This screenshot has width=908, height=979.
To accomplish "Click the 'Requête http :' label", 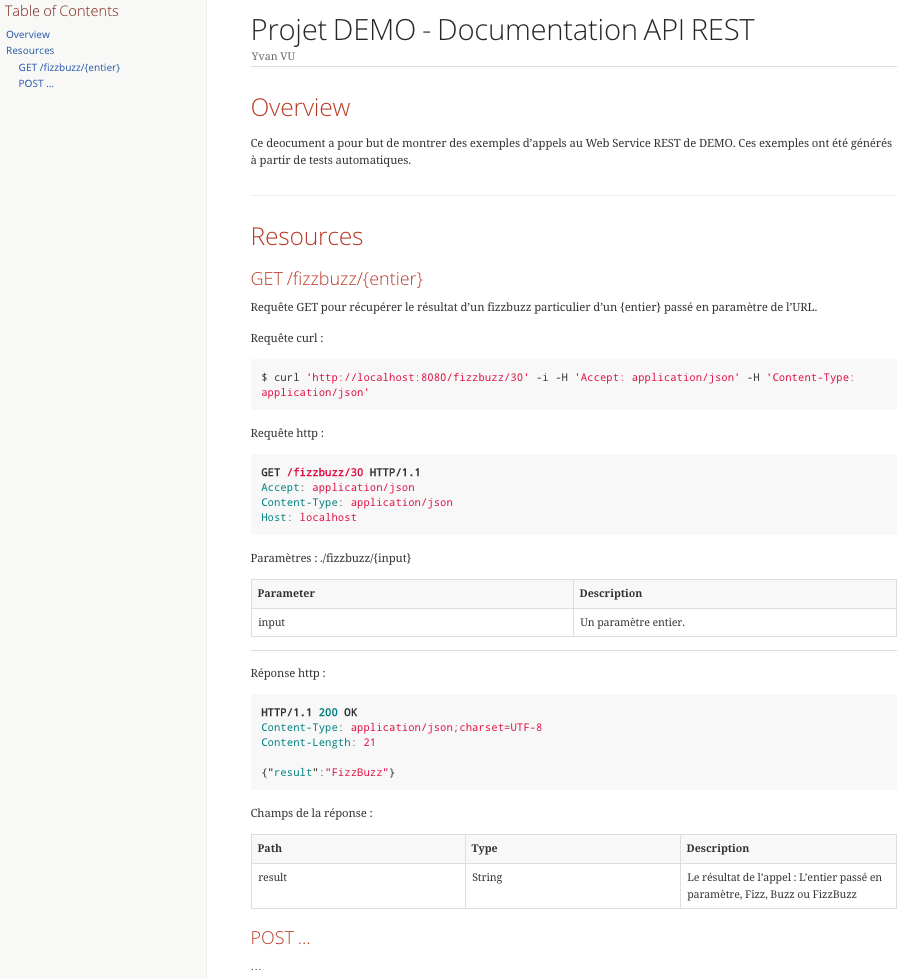I will (287, 433).
